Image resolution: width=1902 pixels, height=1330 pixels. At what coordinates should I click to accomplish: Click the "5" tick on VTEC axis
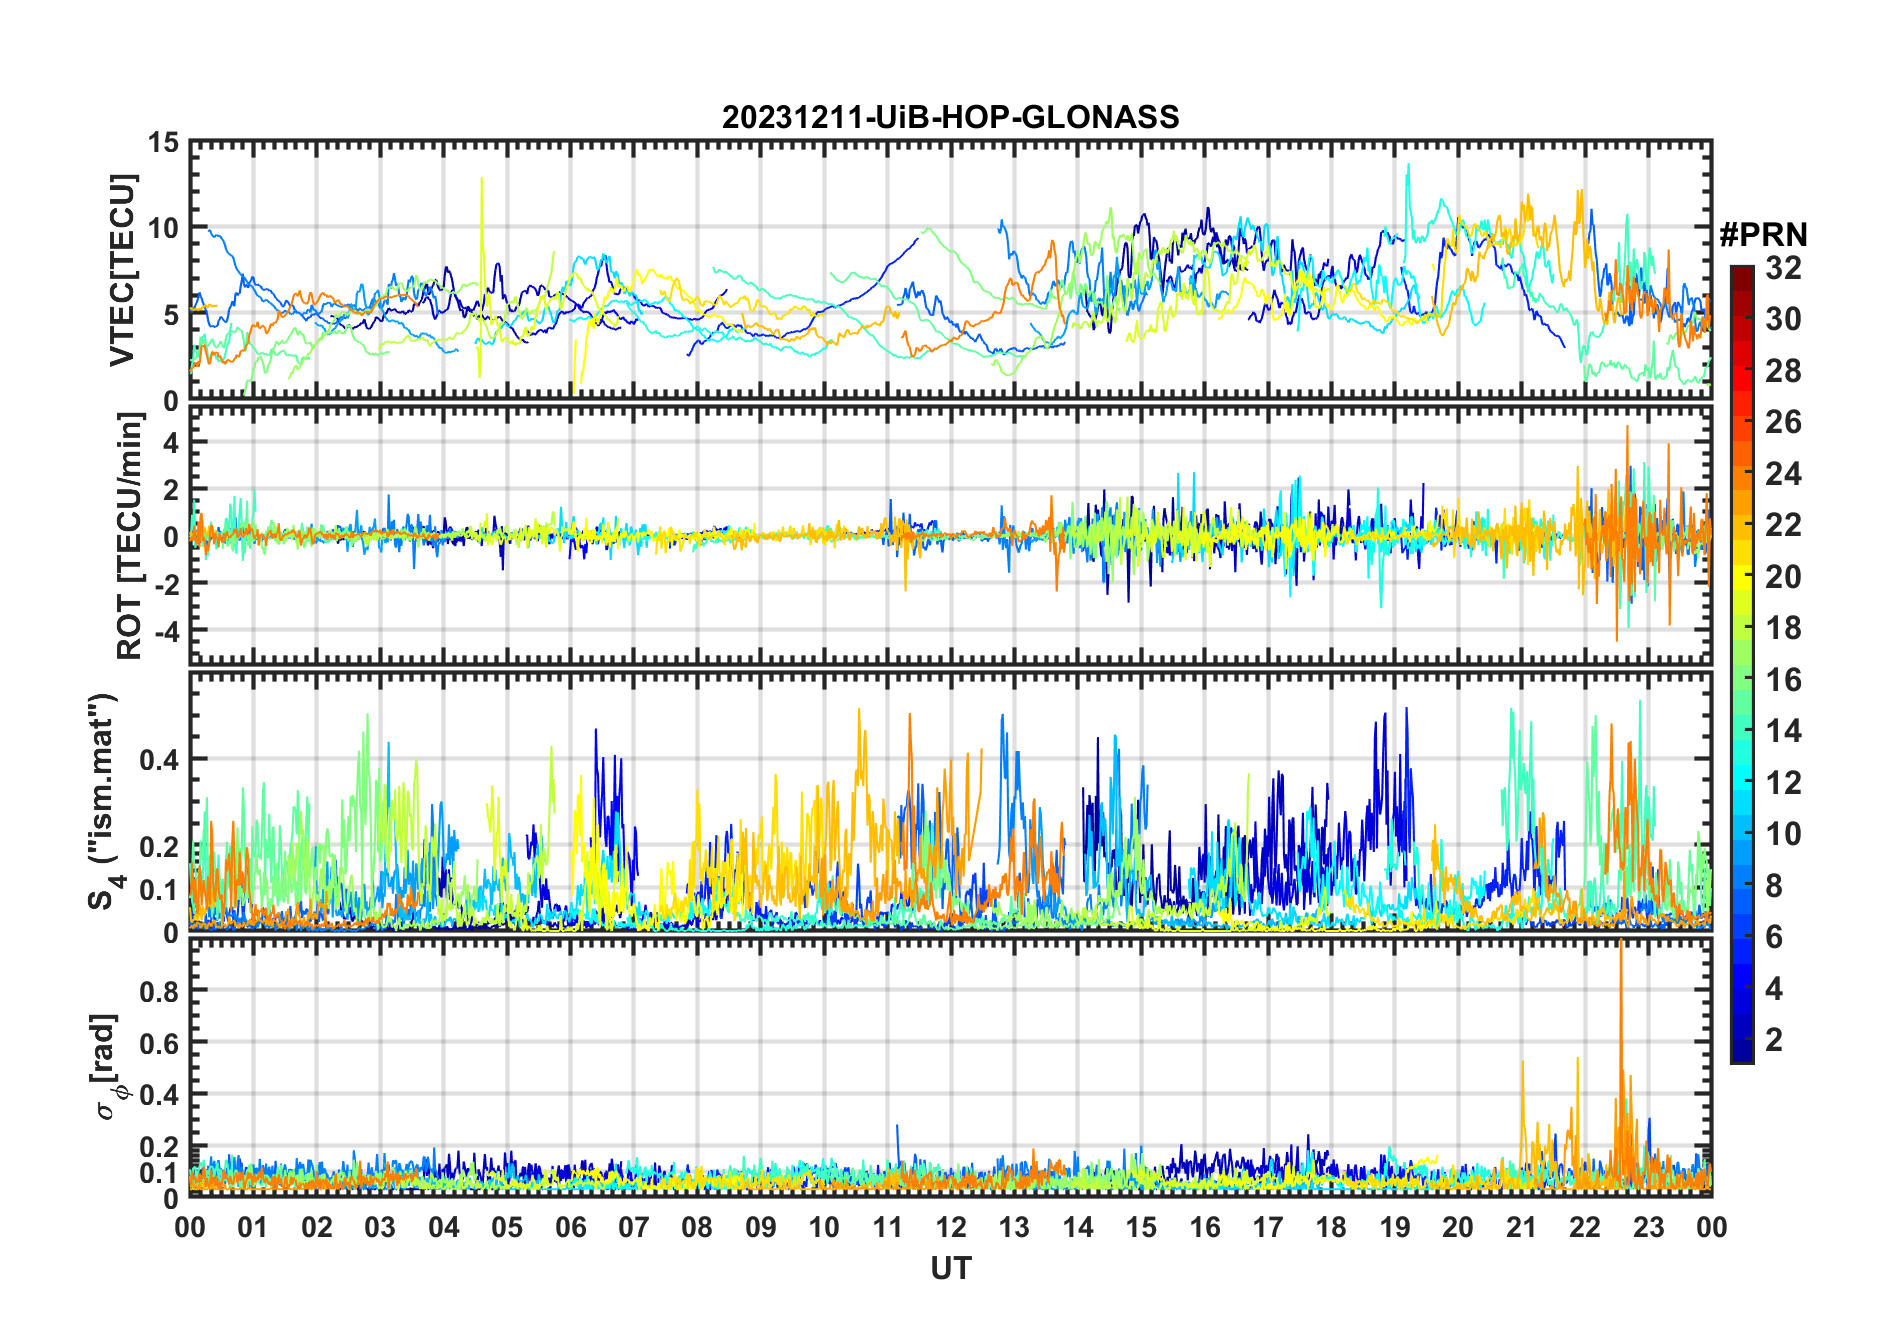171,315
